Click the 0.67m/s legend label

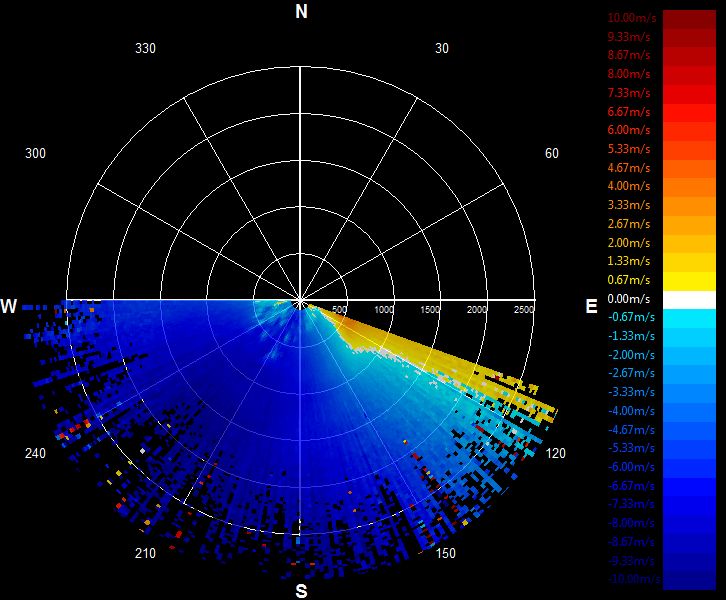pos(629,280)
